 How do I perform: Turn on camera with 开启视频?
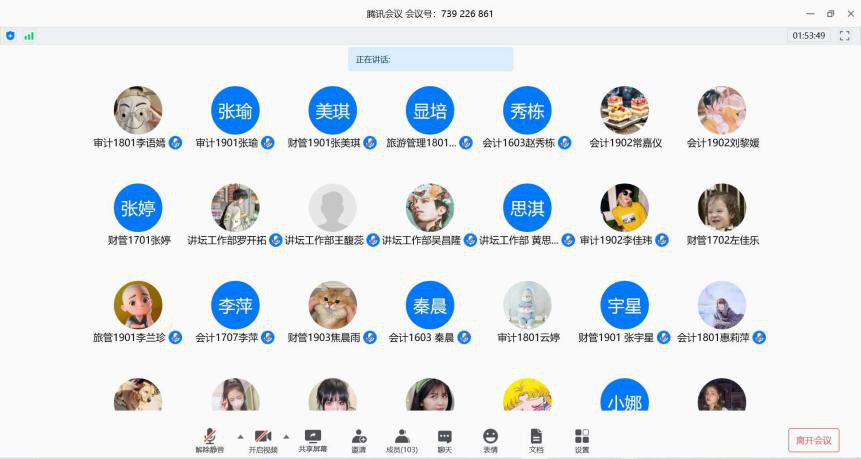click(263, 441)
